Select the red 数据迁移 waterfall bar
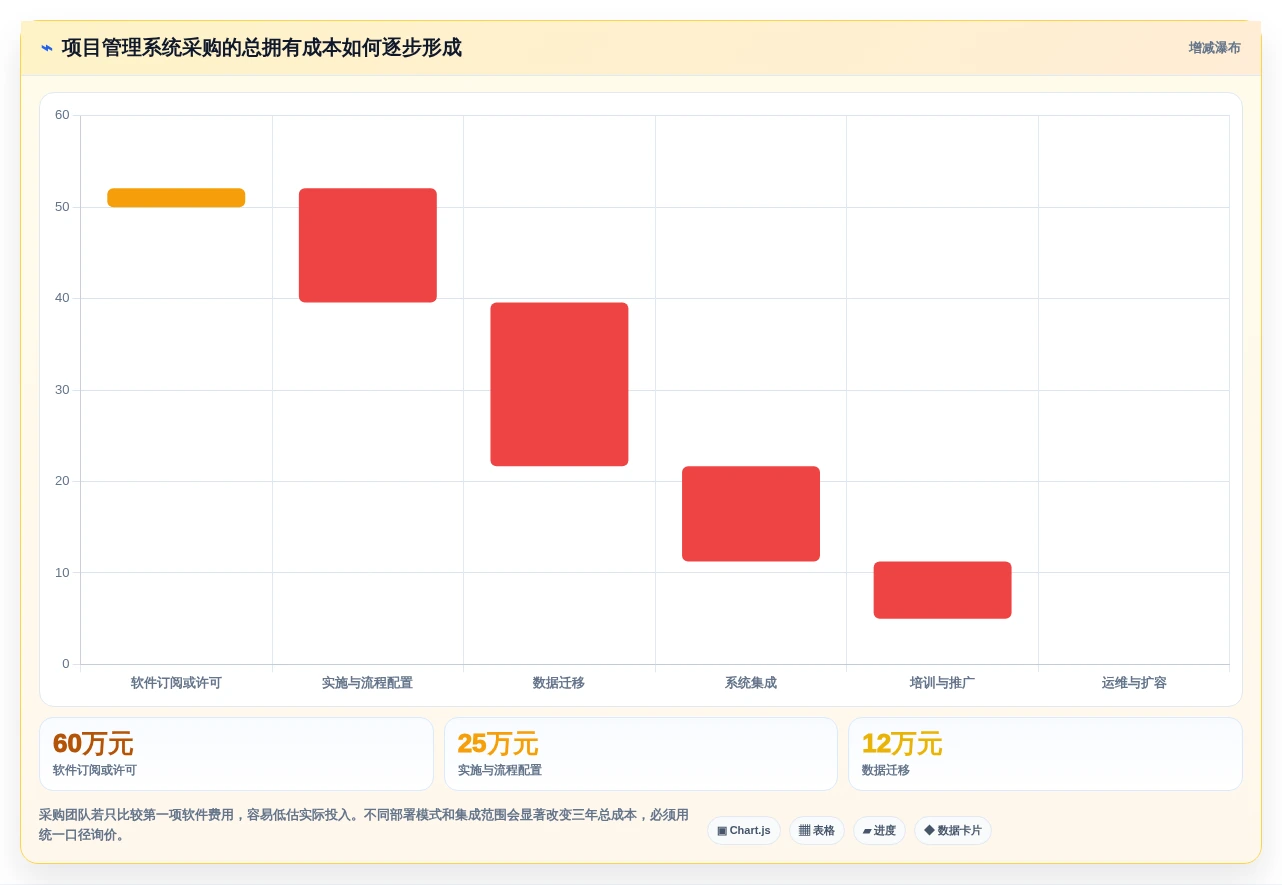 coord(559,384)
